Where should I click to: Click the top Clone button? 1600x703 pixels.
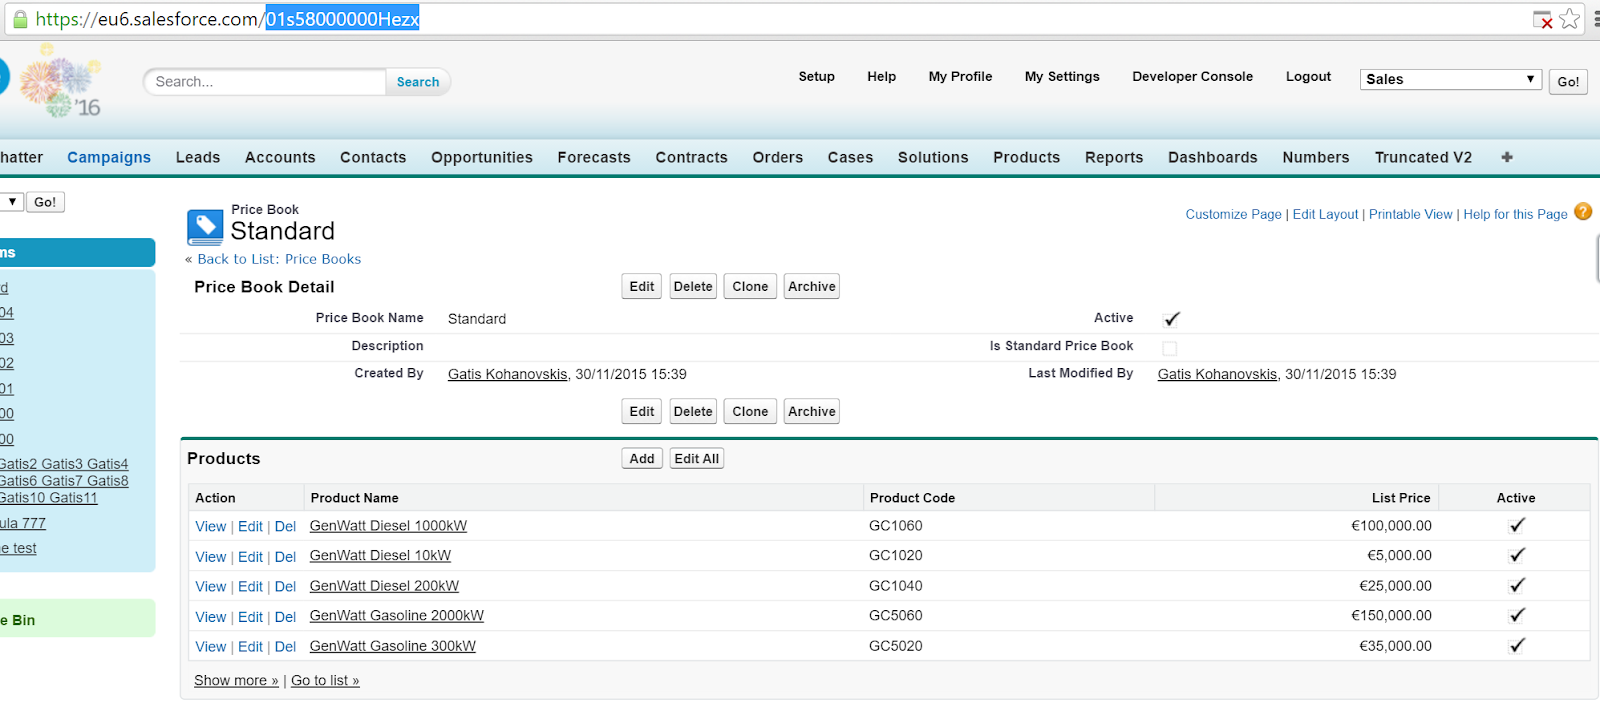pos(750,286)
